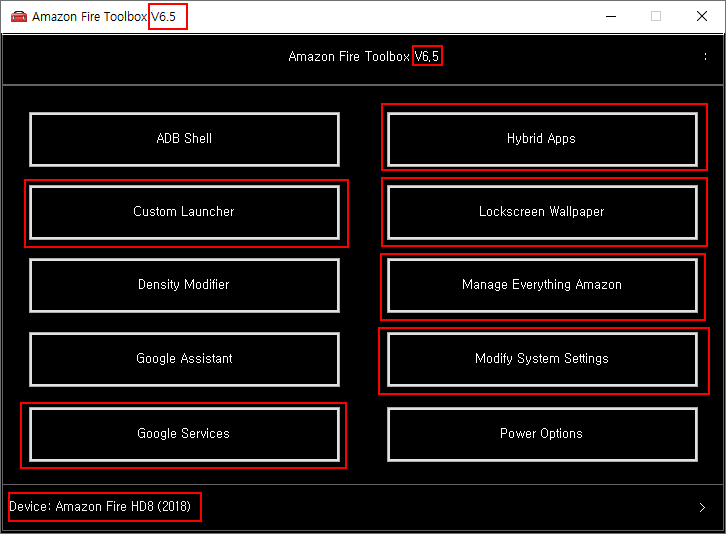Open the three-dot overflow menu
Screen dimensions: 726x534
[x=705, y=57]
